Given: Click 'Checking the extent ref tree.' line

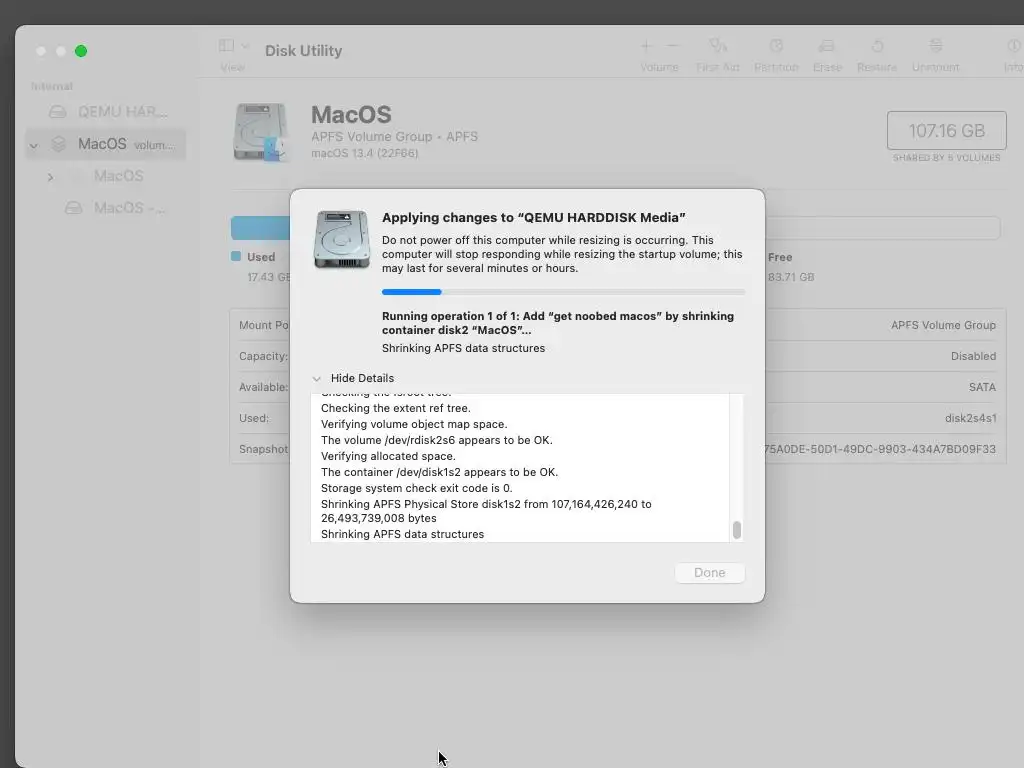Looking at the screenshot, I should pos(395,408).
